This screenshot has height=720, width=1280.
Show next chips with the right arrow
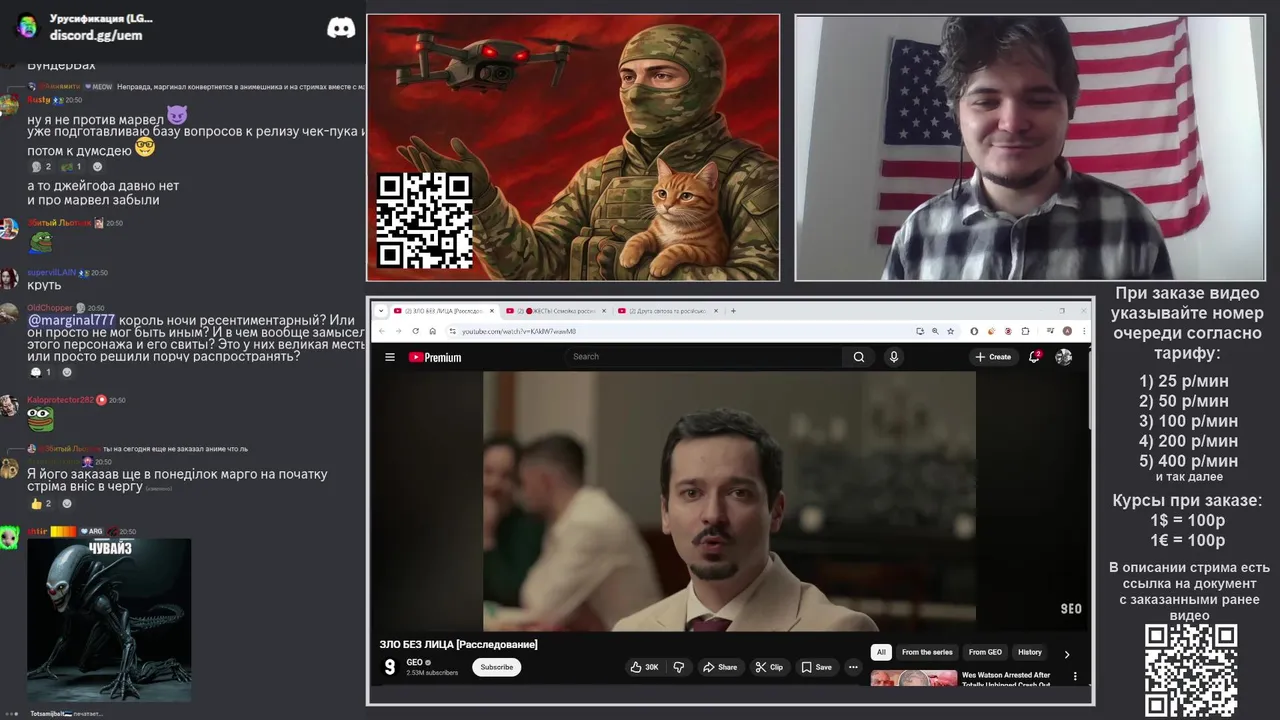pos(1066,654)
